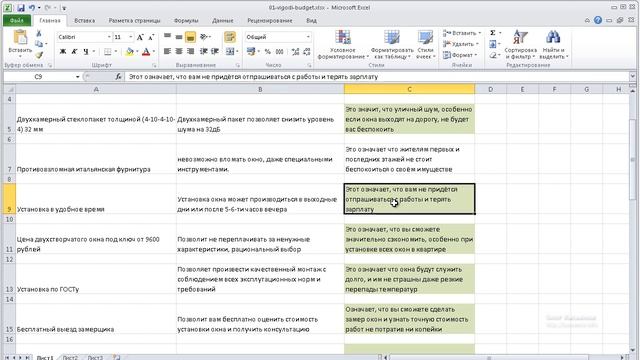Activate the Format Painter brush
The height and width of the screenshot is (360, 640).
[39, 55]
